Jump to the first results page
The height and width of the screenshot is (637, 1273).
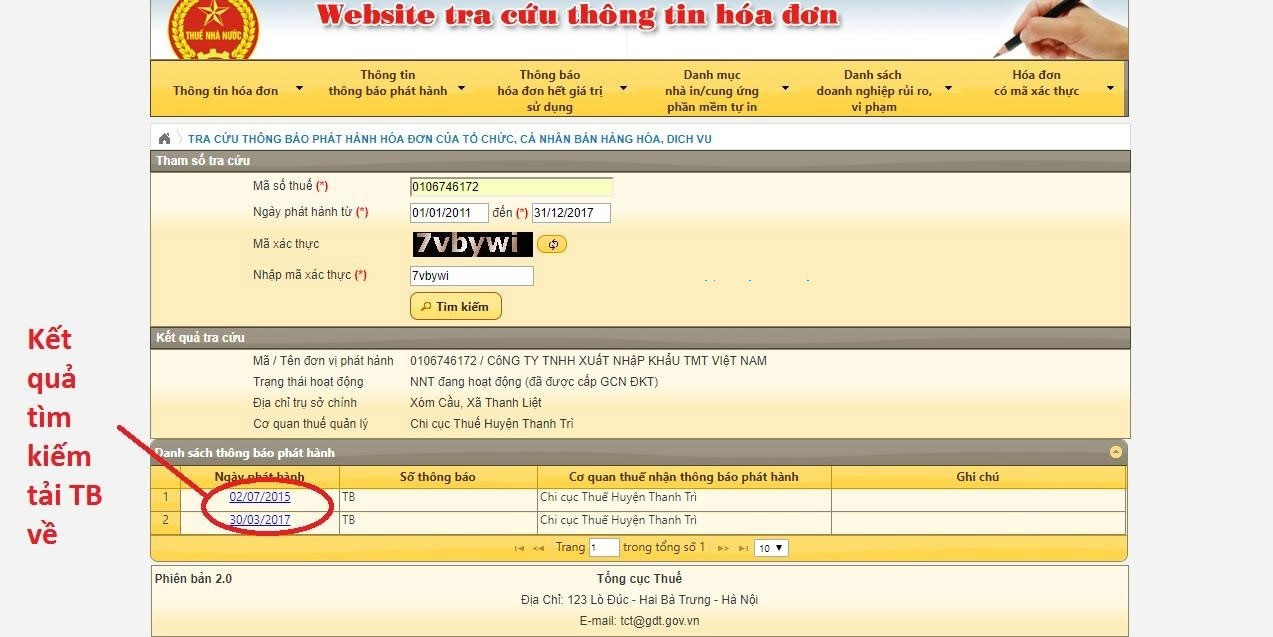click(x=518, y=547)
